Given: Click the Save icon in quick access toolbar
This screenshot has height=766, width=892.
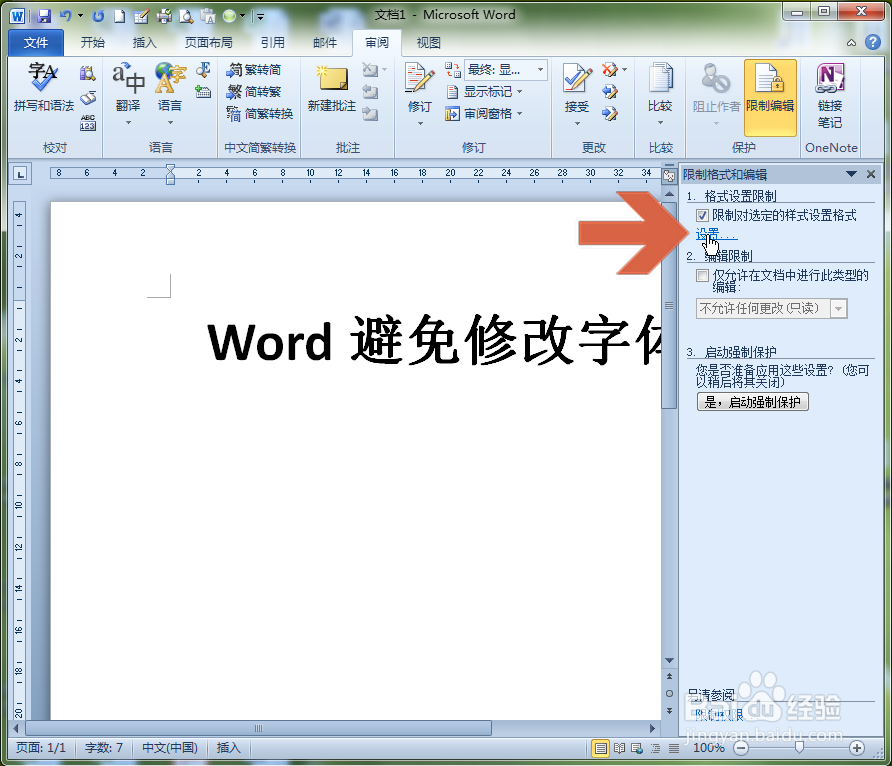Looking at the screenshot, I should click(44, 16).
